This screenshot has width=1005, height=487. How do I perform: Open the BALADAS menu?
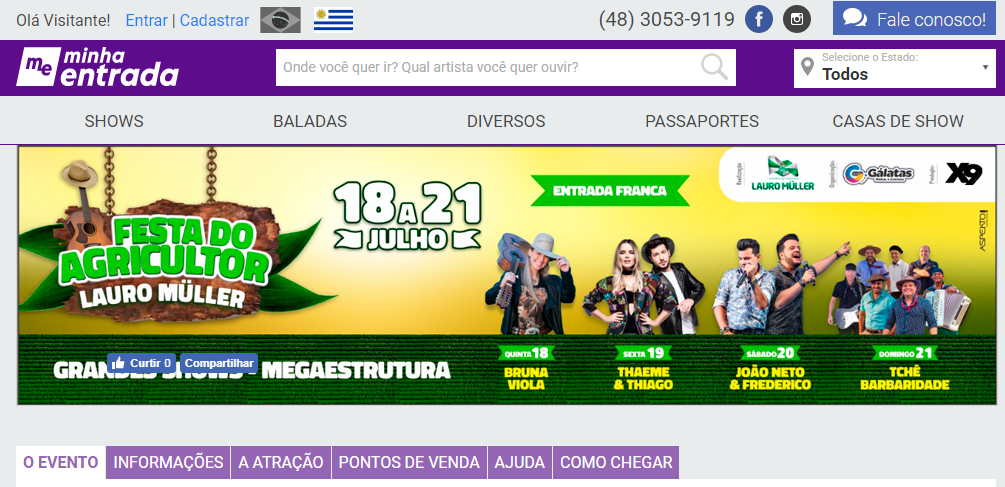[310, 121]
